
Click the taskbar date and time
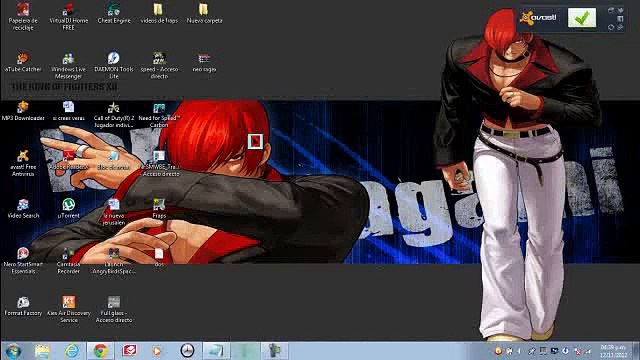(613, 351)
